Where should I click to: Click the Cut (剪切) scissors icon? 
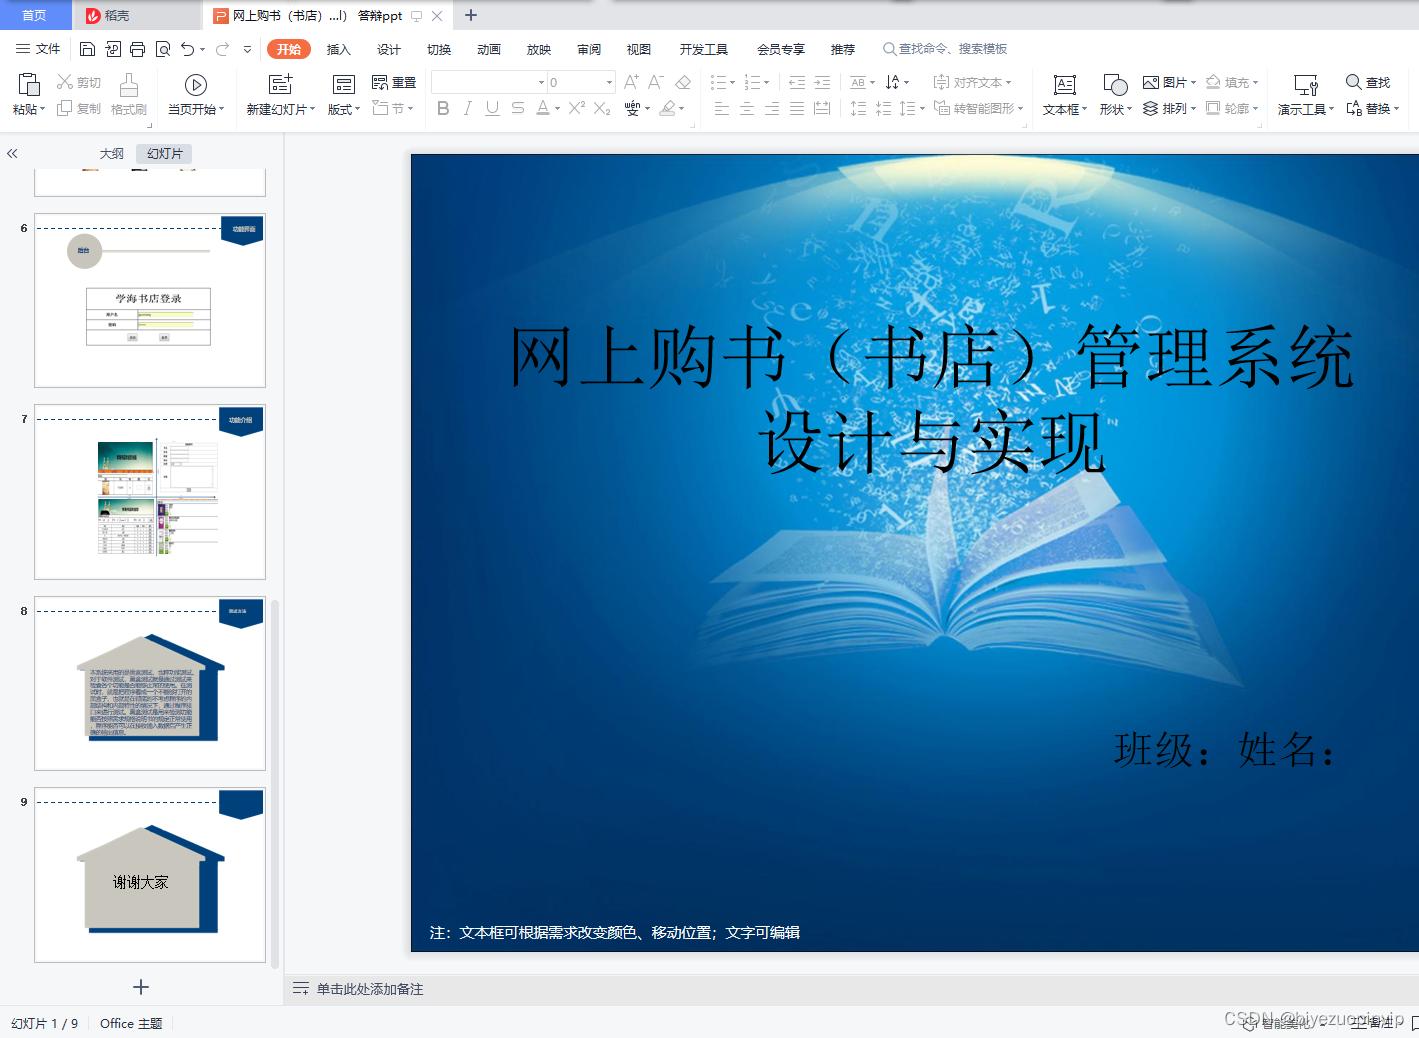(65, 82)
